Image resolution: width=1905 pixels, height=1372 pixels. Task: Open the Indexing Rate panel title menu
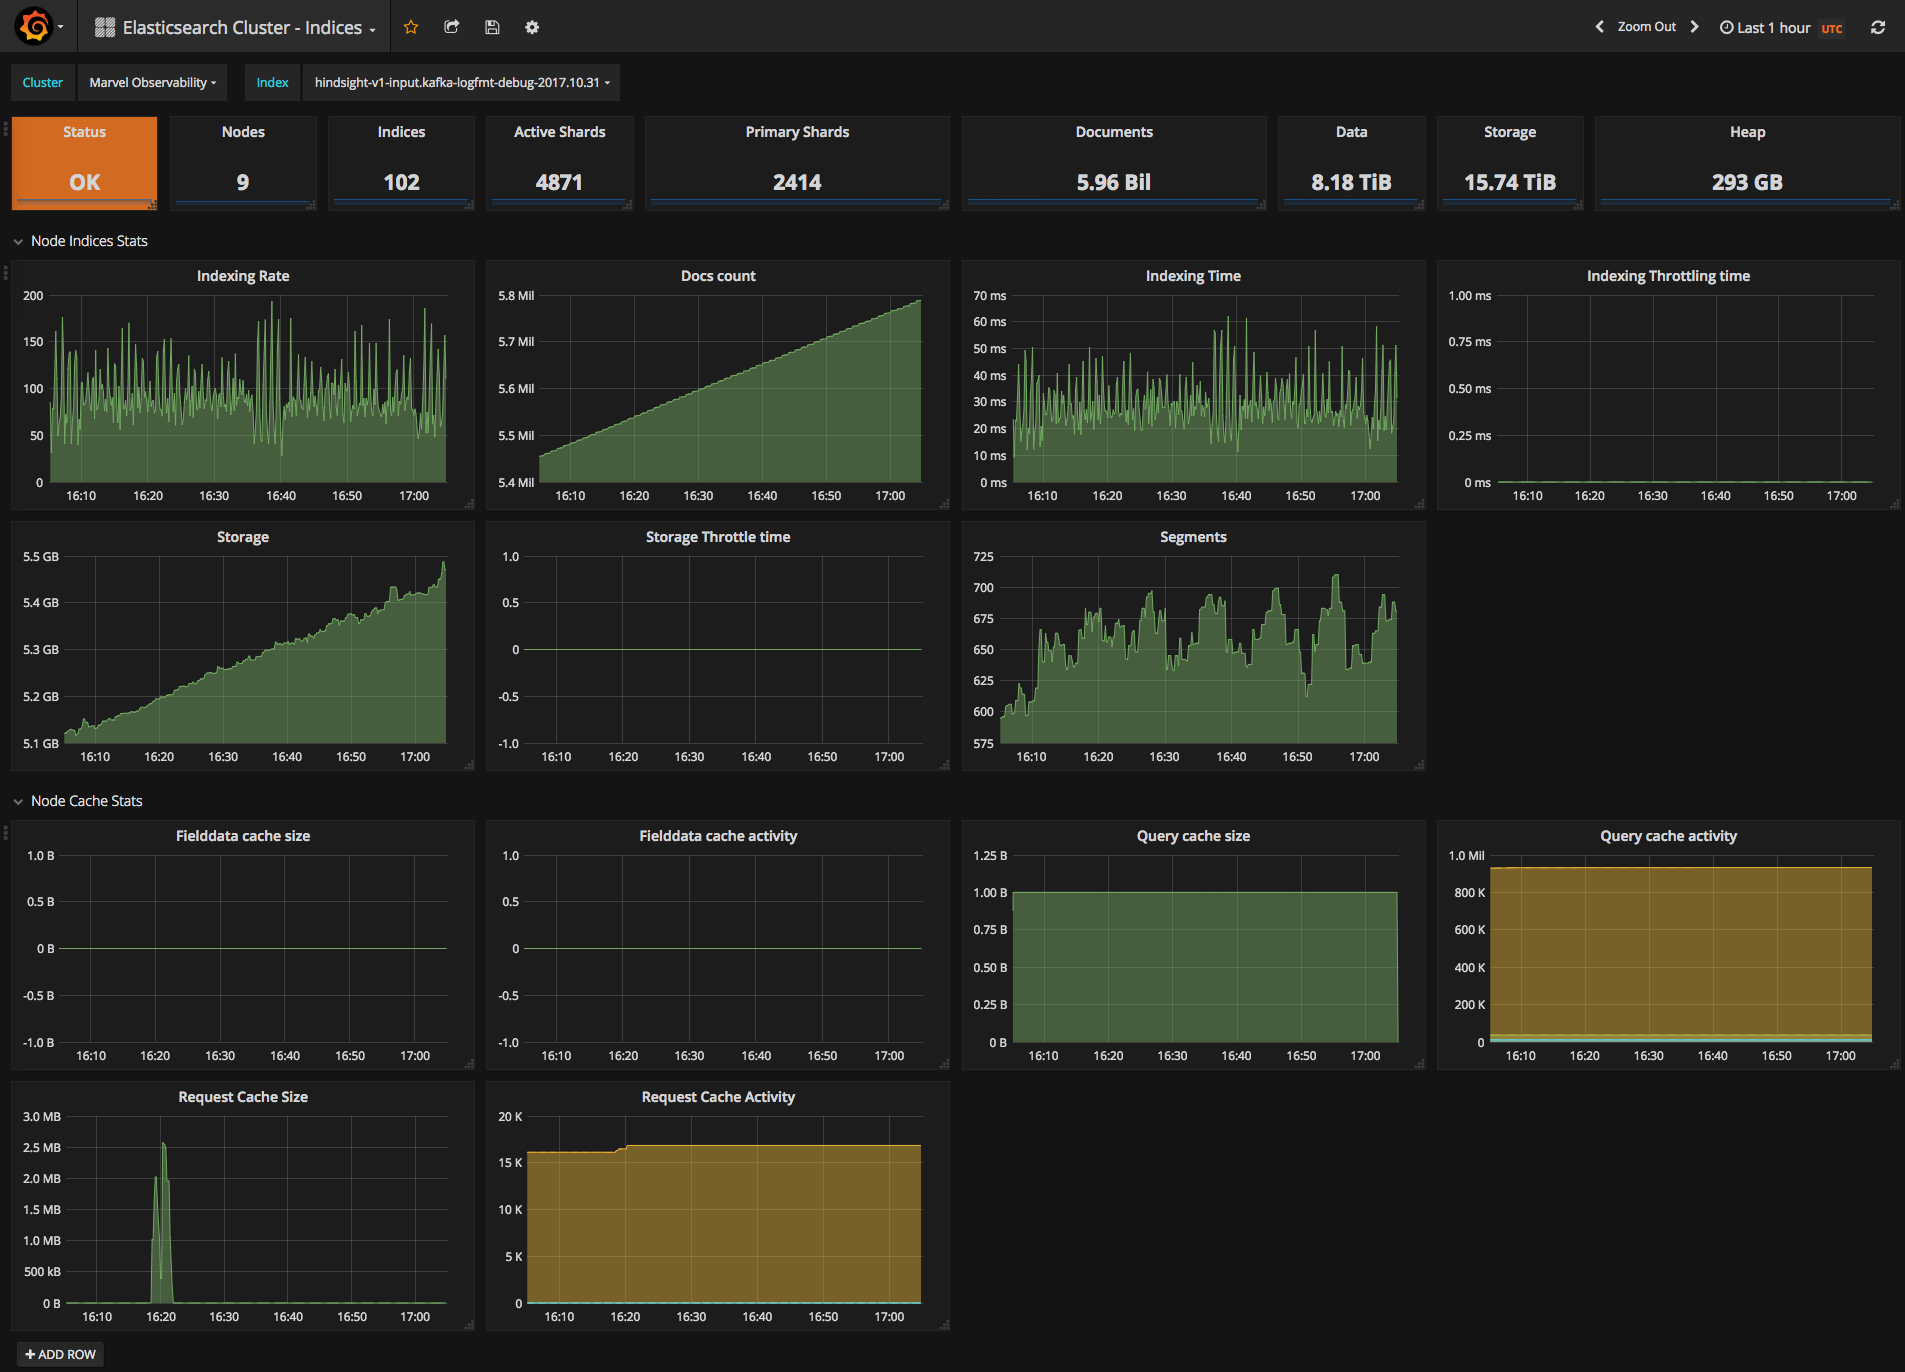click(243, 276)
